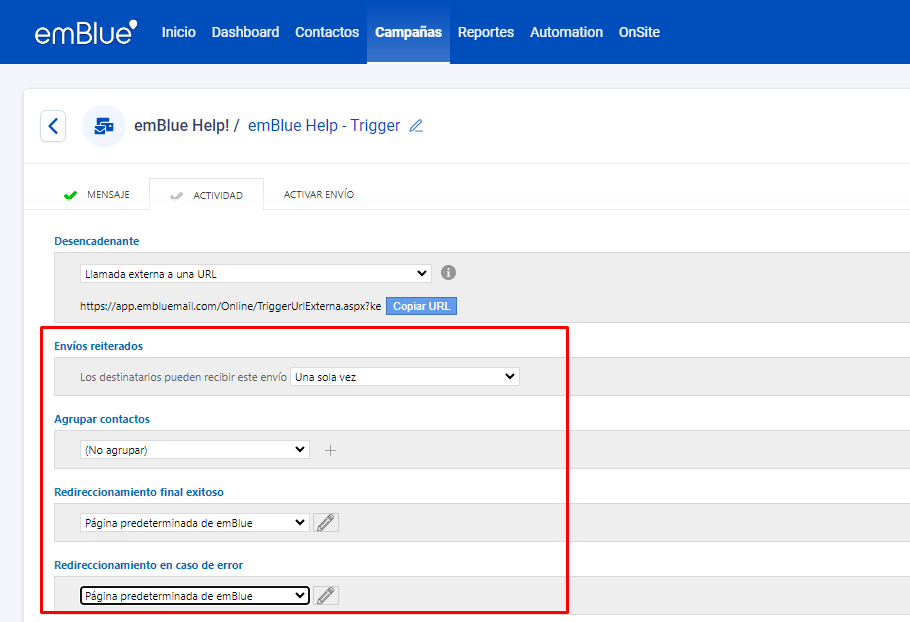
Task: Click the Redireccionamiento final exitoso heading
Action: tap(139, 492)
